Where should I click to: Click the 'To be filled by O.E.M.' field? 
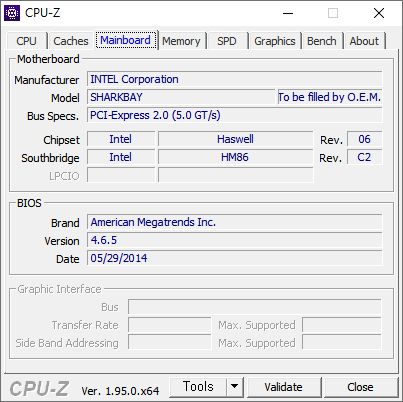pyautogui.click(x=330, y=97)
